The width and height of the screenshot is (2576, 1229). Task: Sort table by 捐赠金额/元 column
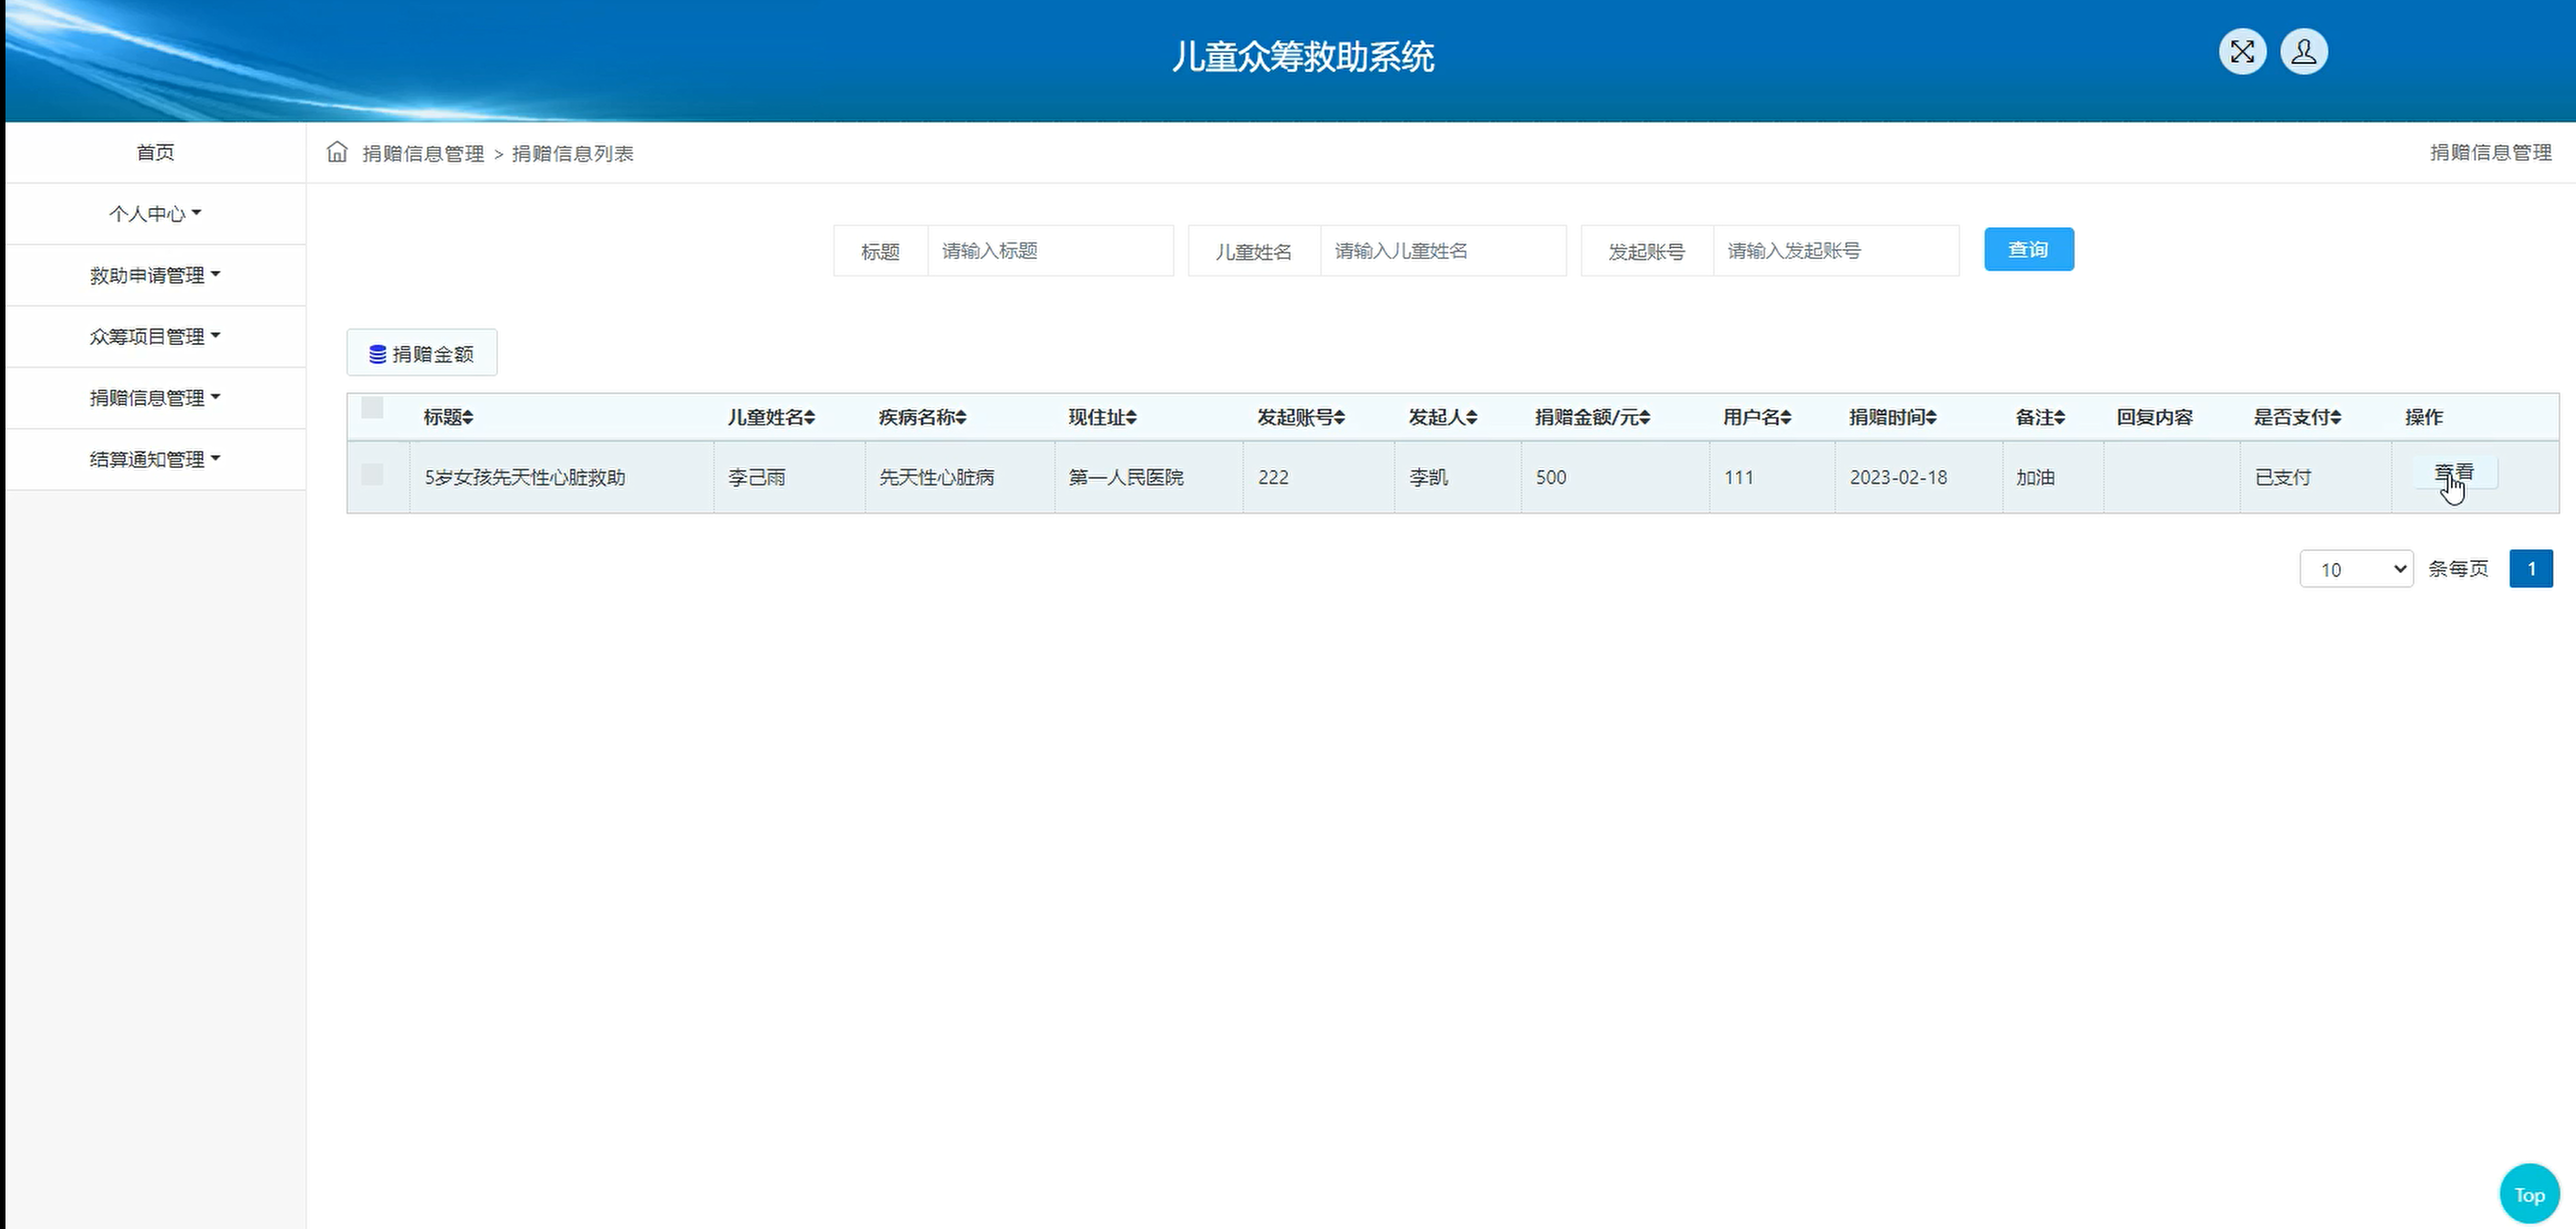(x=1592, y=417)
